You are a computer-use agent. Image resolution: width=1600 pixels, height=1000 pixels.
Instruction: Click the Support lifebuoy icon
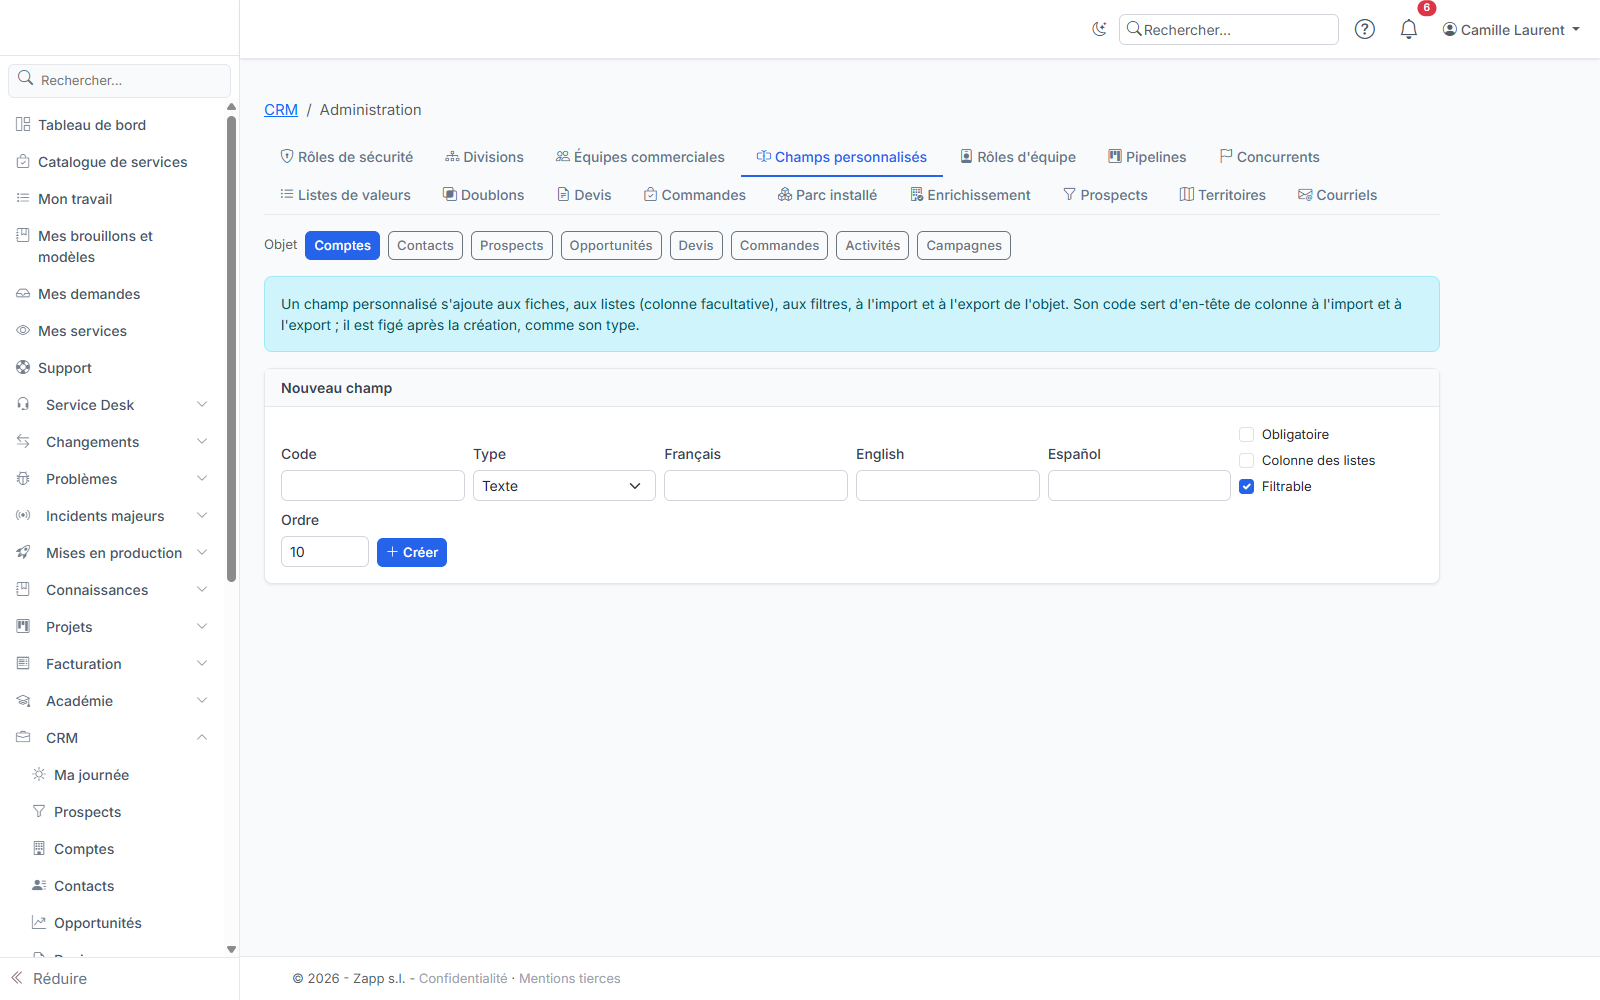coord(23,368)
